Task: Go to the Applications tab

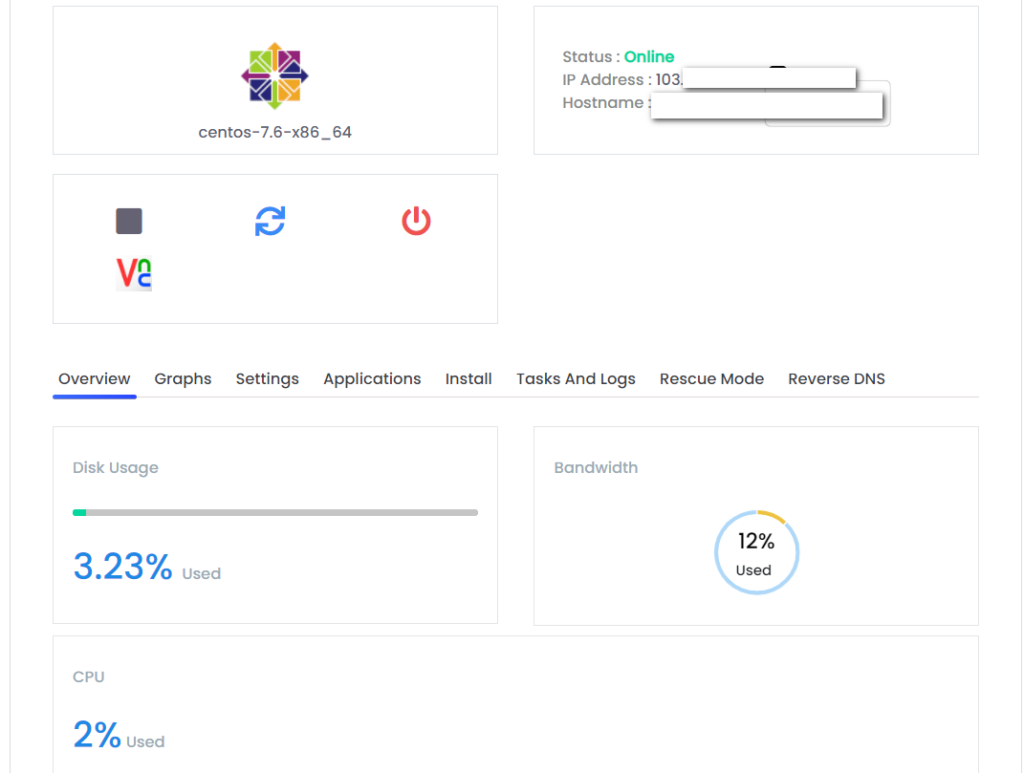Action: click(372, 379)
